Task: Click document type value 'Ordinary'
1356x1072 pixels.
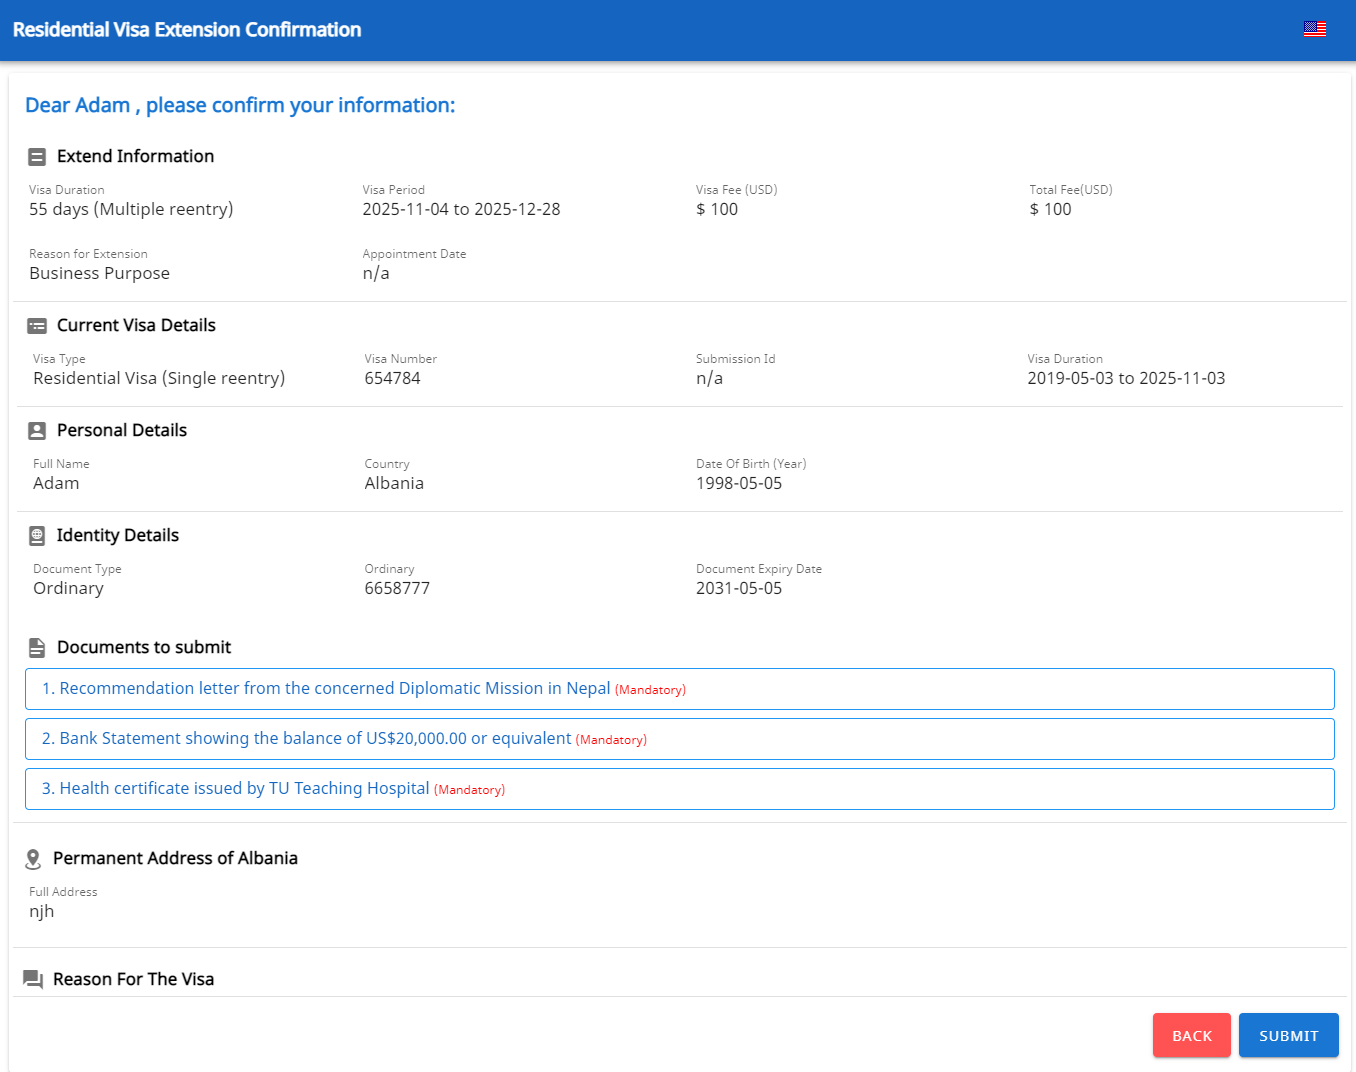Action: (x=68, y=588)
